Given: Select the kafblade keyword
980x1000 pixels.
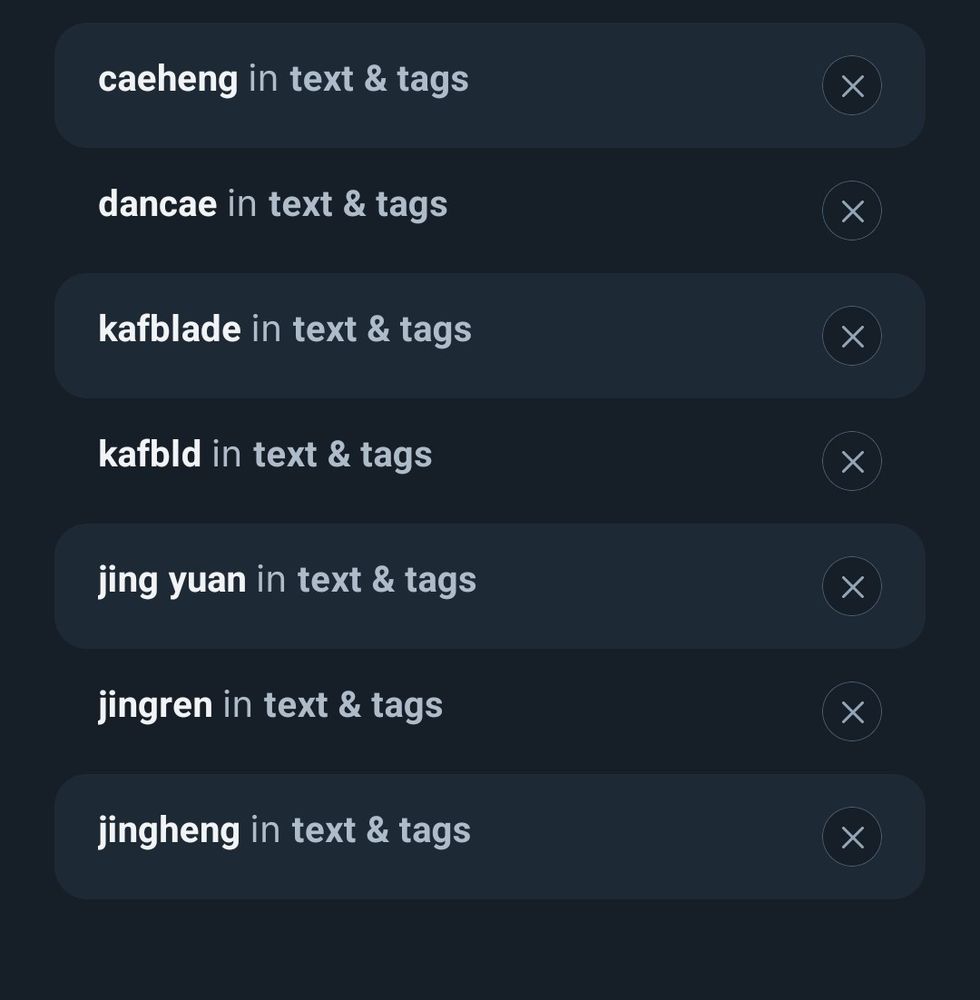Looking at the screenshot, I should point(170,330).
